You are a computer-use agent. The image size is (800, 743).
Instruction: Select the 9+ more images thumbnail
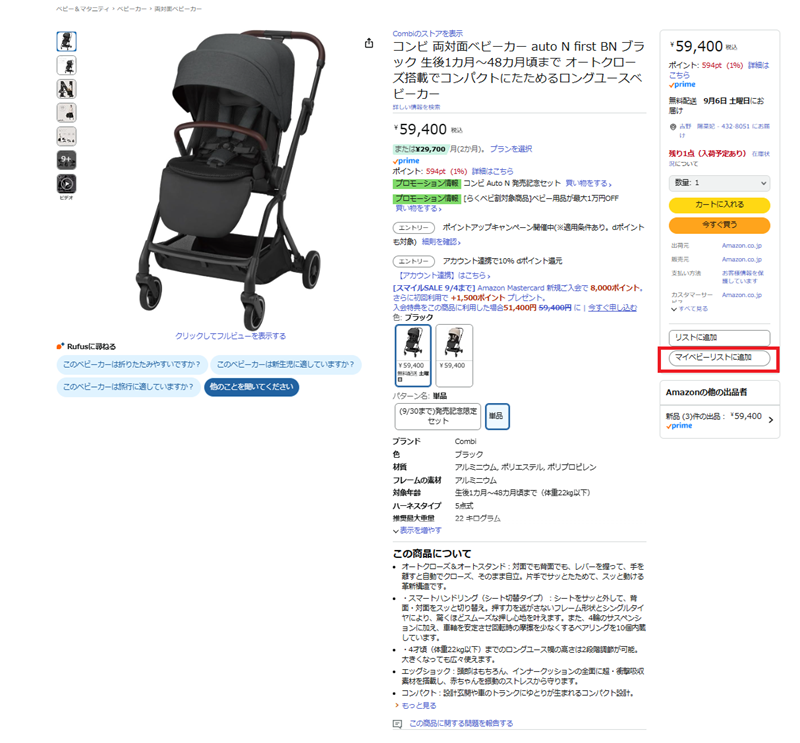point(66,160)
